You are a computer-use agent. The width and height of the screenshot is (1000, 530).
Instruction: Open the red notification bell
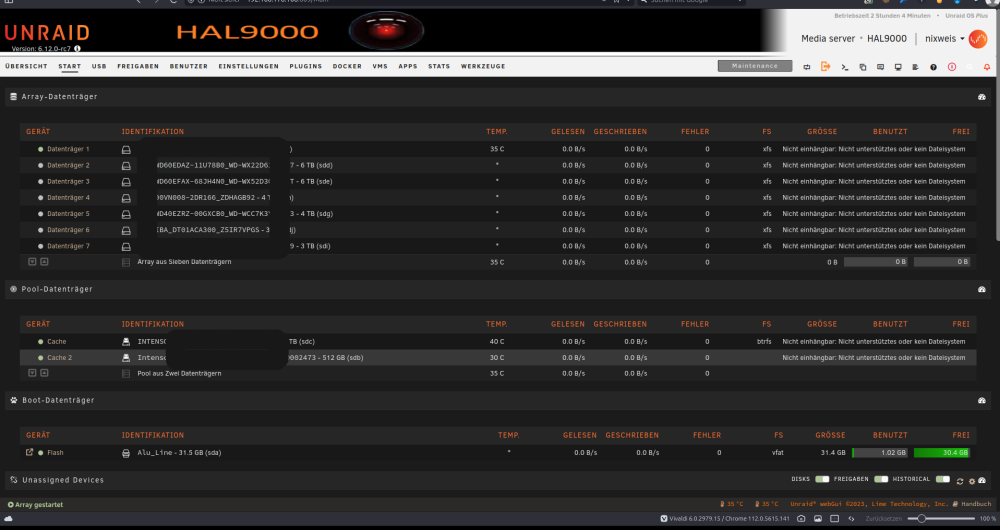(x=987, y=67)
